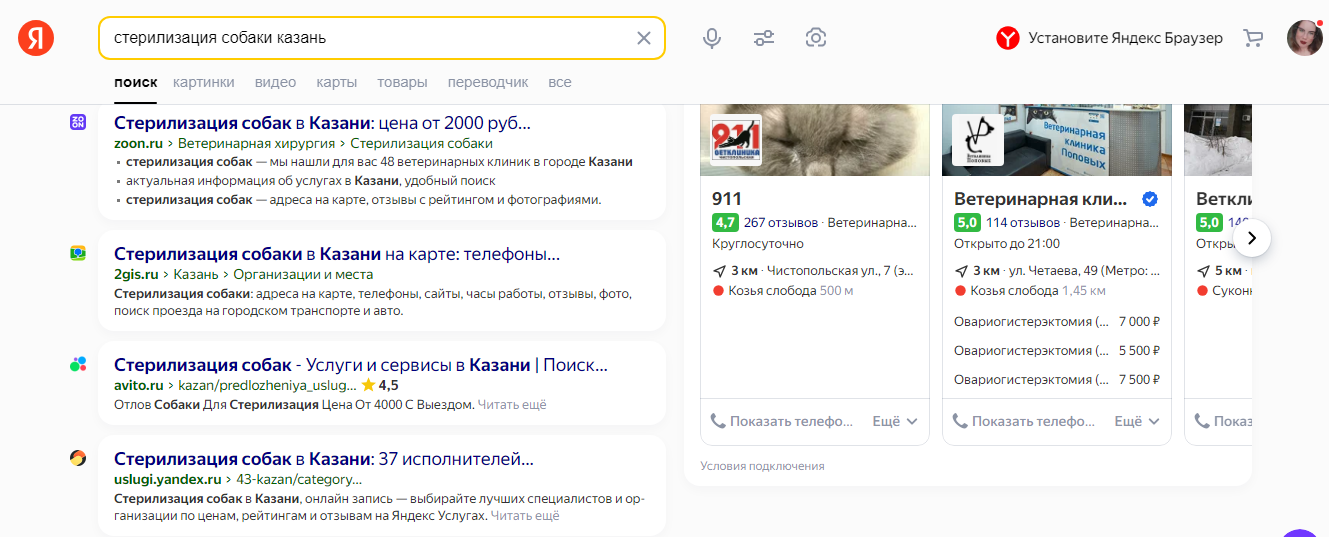Click the 911 clinic logo thumbnail
Image resolution: width=1329 pixels, height=537 pixels.
click(736, 139)
